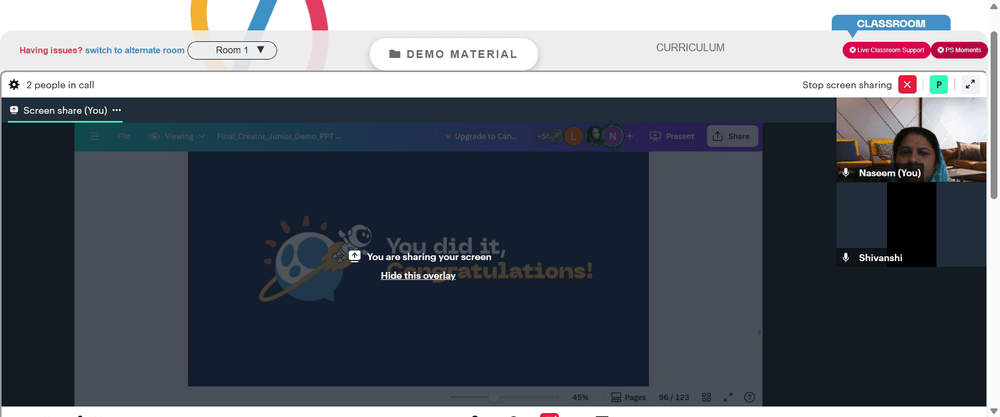Click the 2 people in call text
This screenshot has width=1000, height=417.
[x=61, y=85]
